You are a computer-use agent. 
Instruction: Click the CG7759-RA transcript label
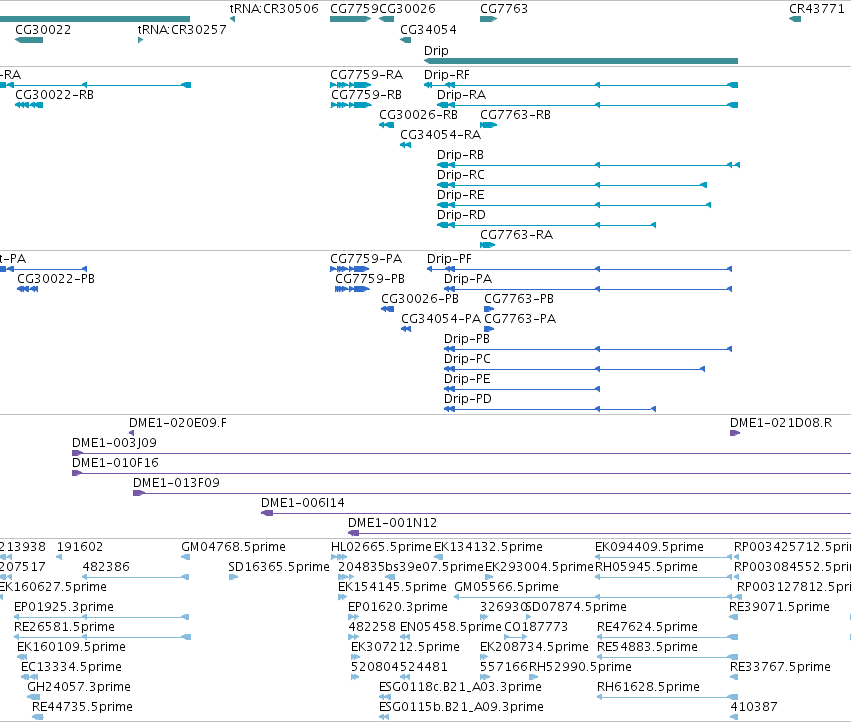(366, 75)
